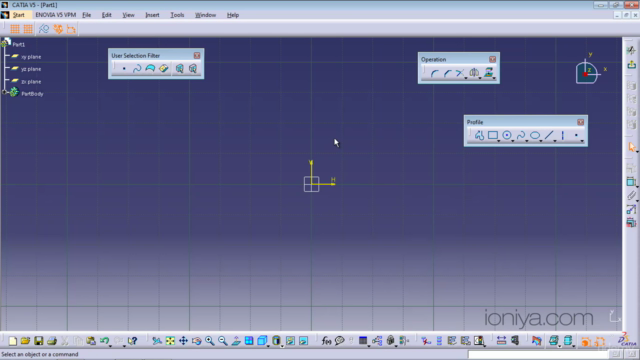Select the Ellipse tool in Profile toolbar
Viewport: 640px width, 360px height.
click(x=535, y=136)
